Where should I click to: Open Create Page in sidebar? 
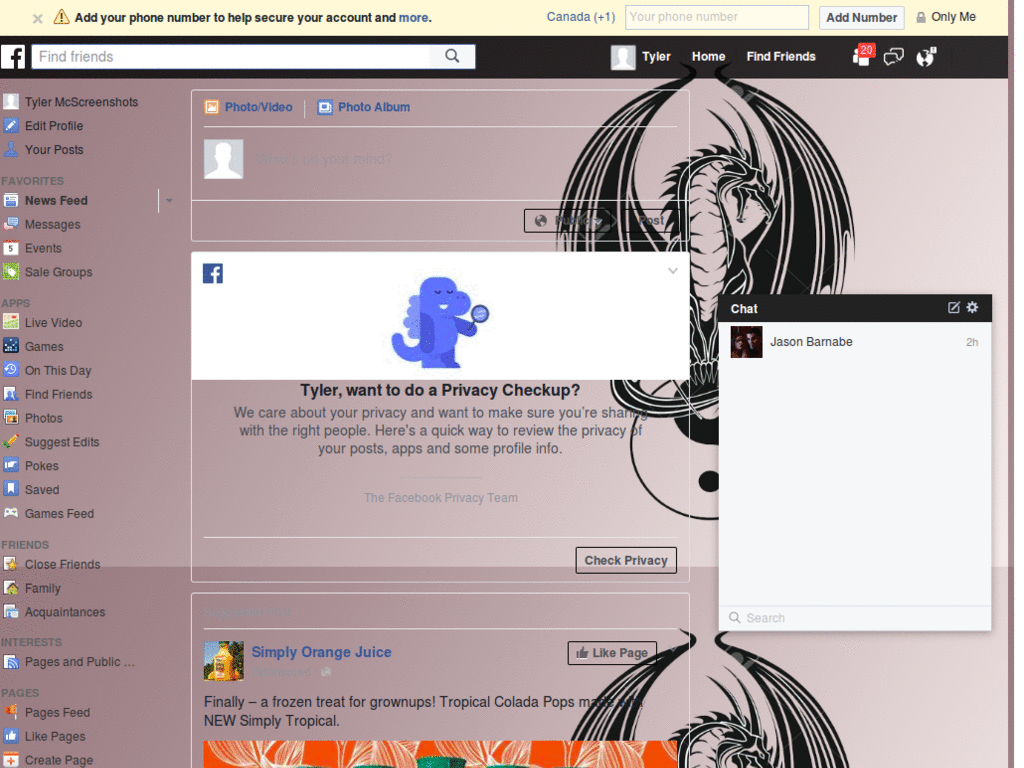48,760
